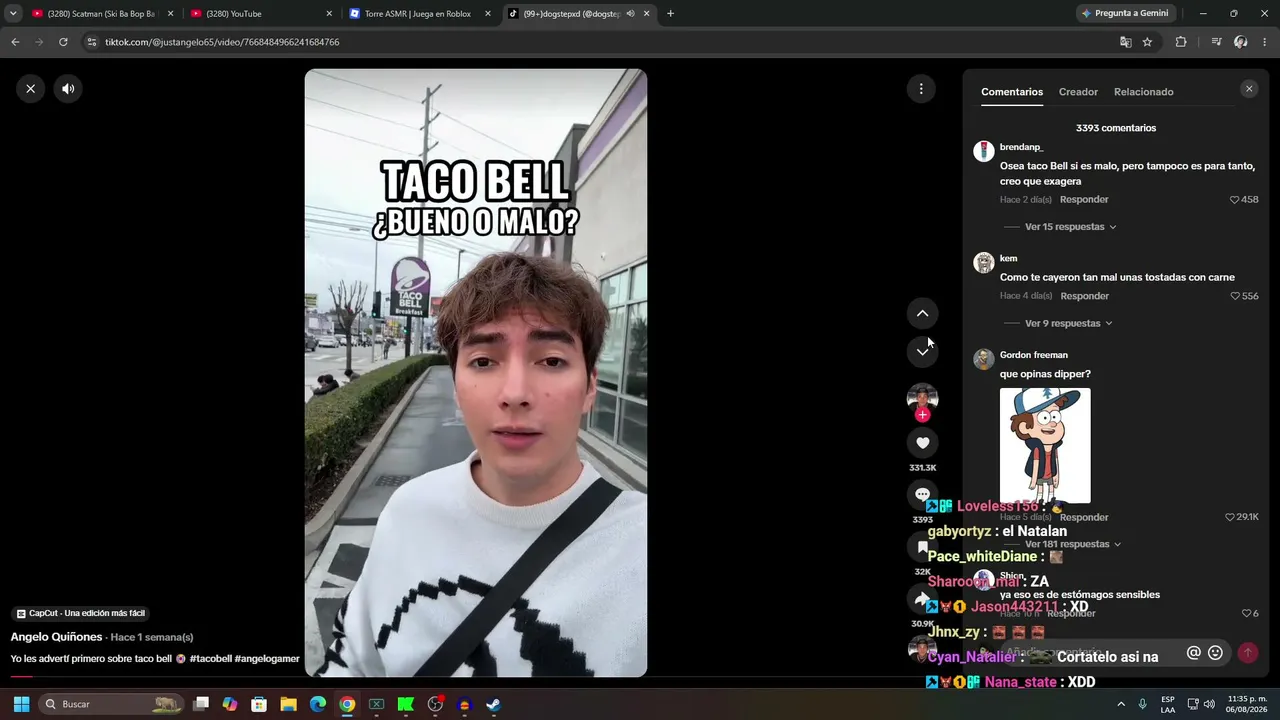Open the emoji picker in comment box
Image resolution: width=1280 pixels, height=720 pixels.
click(1215, 653)
